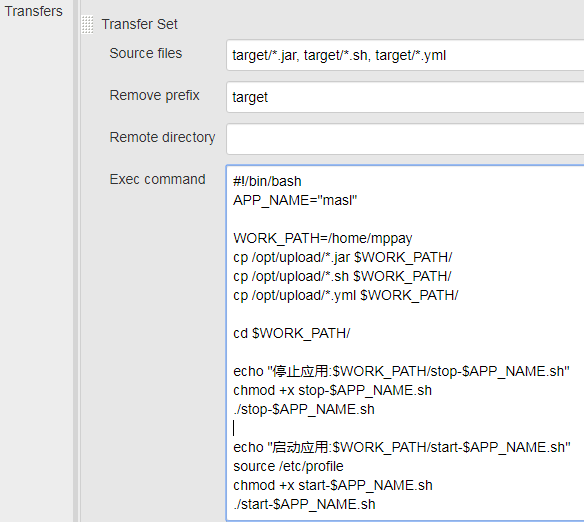Place cursor on cd $WORK_PATH/ line
The image size is (584, 522).
tap(292, 333)
